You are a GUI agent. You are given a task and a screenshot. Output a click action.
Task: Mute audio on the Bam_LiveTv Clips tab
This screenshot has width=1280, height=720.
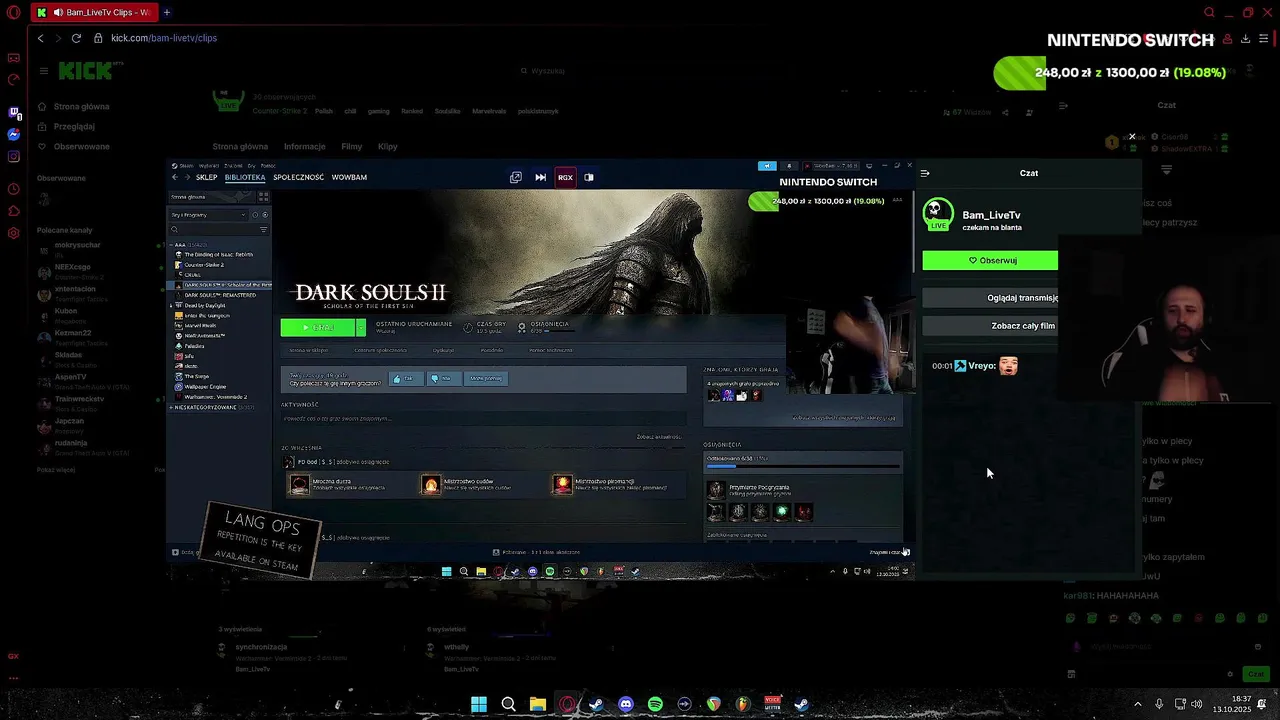pyautogui.click(x=57, y=13)
